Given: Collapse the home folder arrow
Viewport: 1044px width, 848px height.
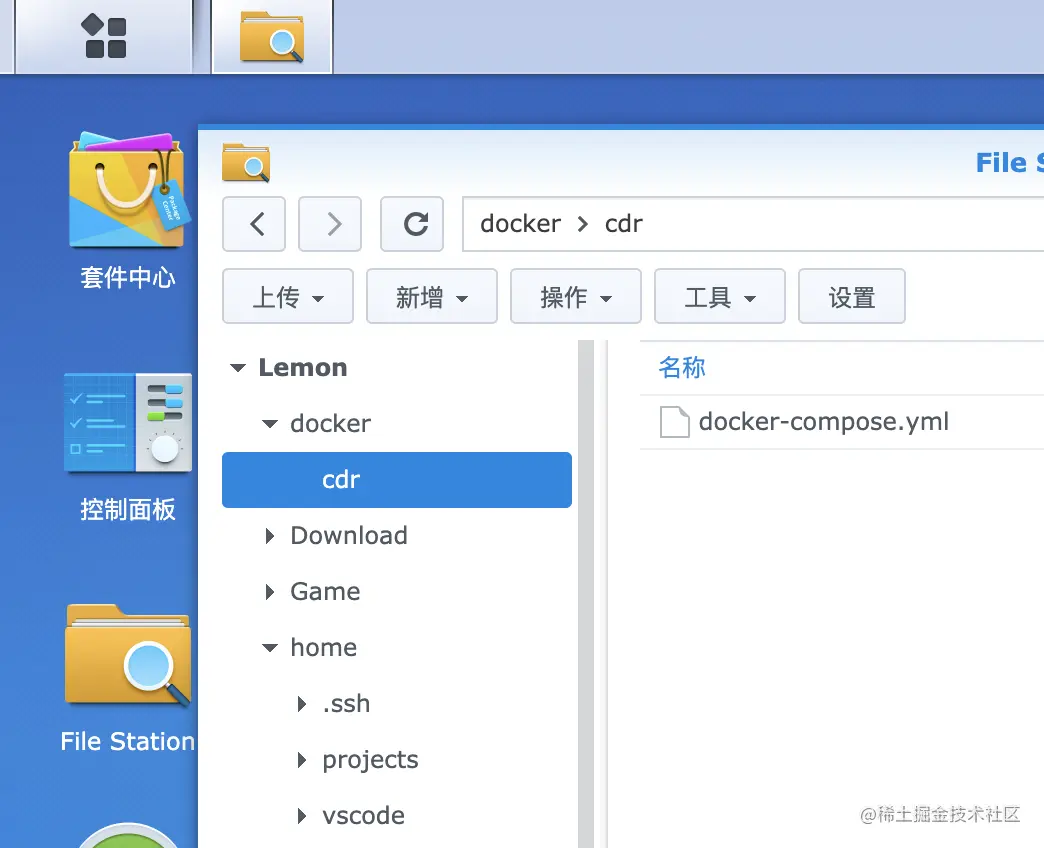Looking at the screenshot, I should point(270,648).
